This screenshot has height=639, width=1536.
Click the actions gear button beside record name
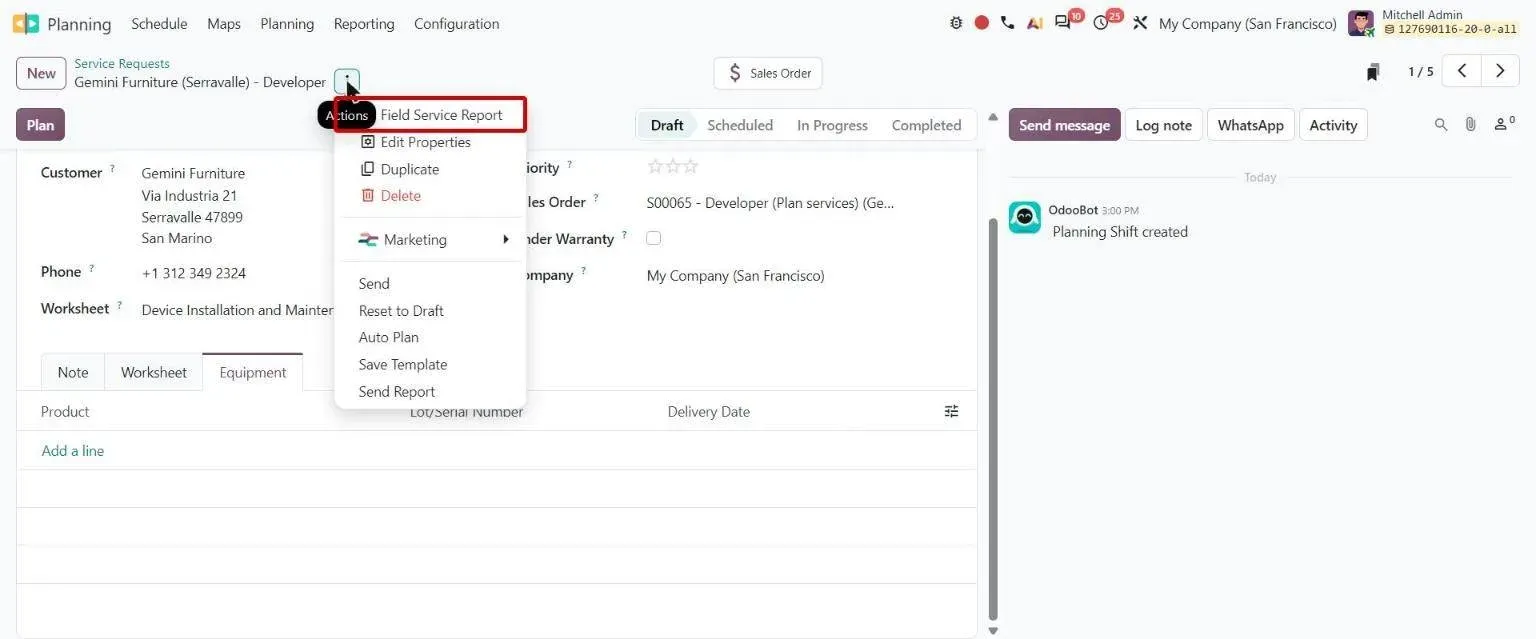pos(347,82)
